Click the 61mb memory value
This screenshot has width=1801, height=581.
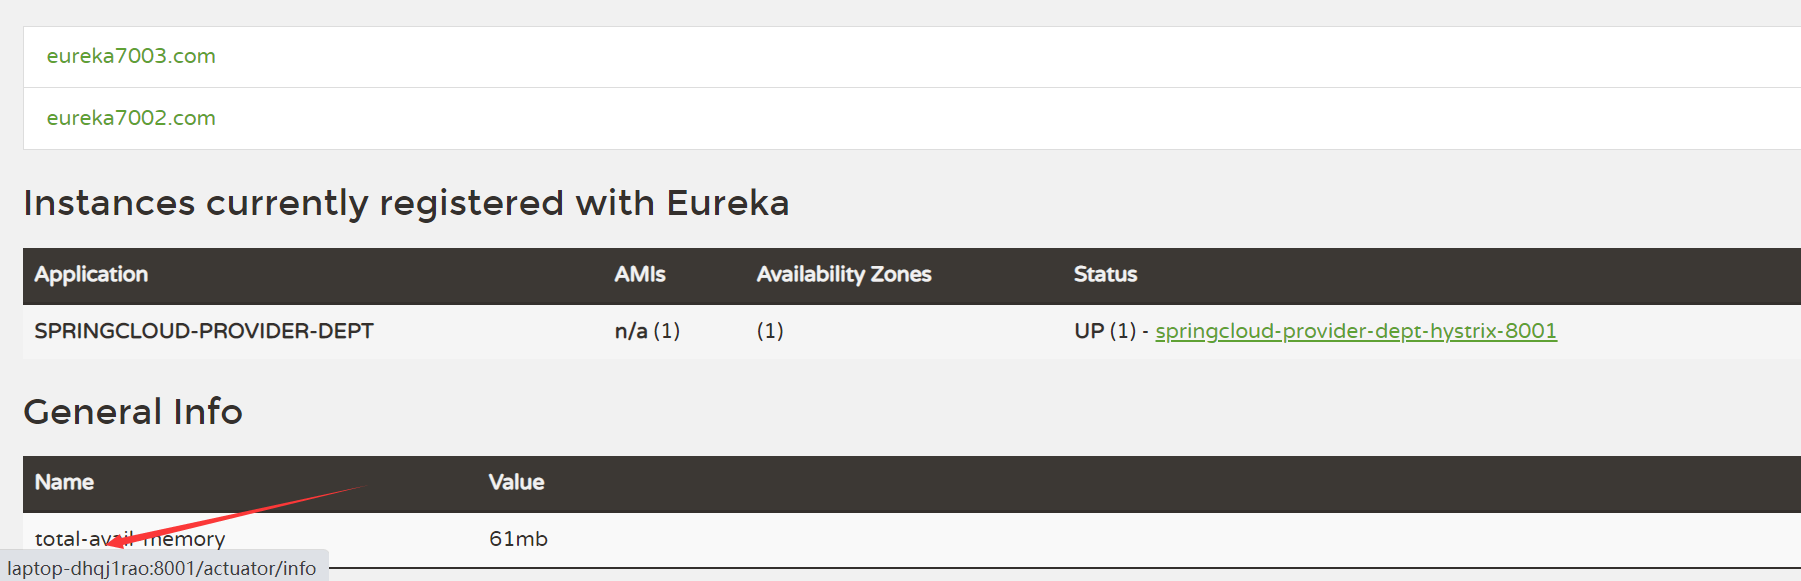(x=518, y=539)
